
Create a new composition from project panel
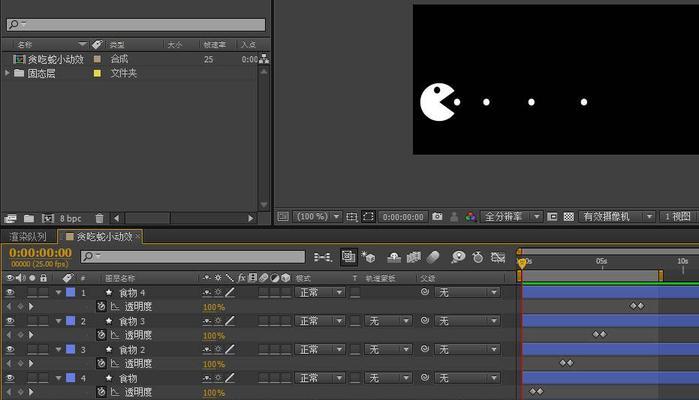pyautogui.click(x=48, y=219)
